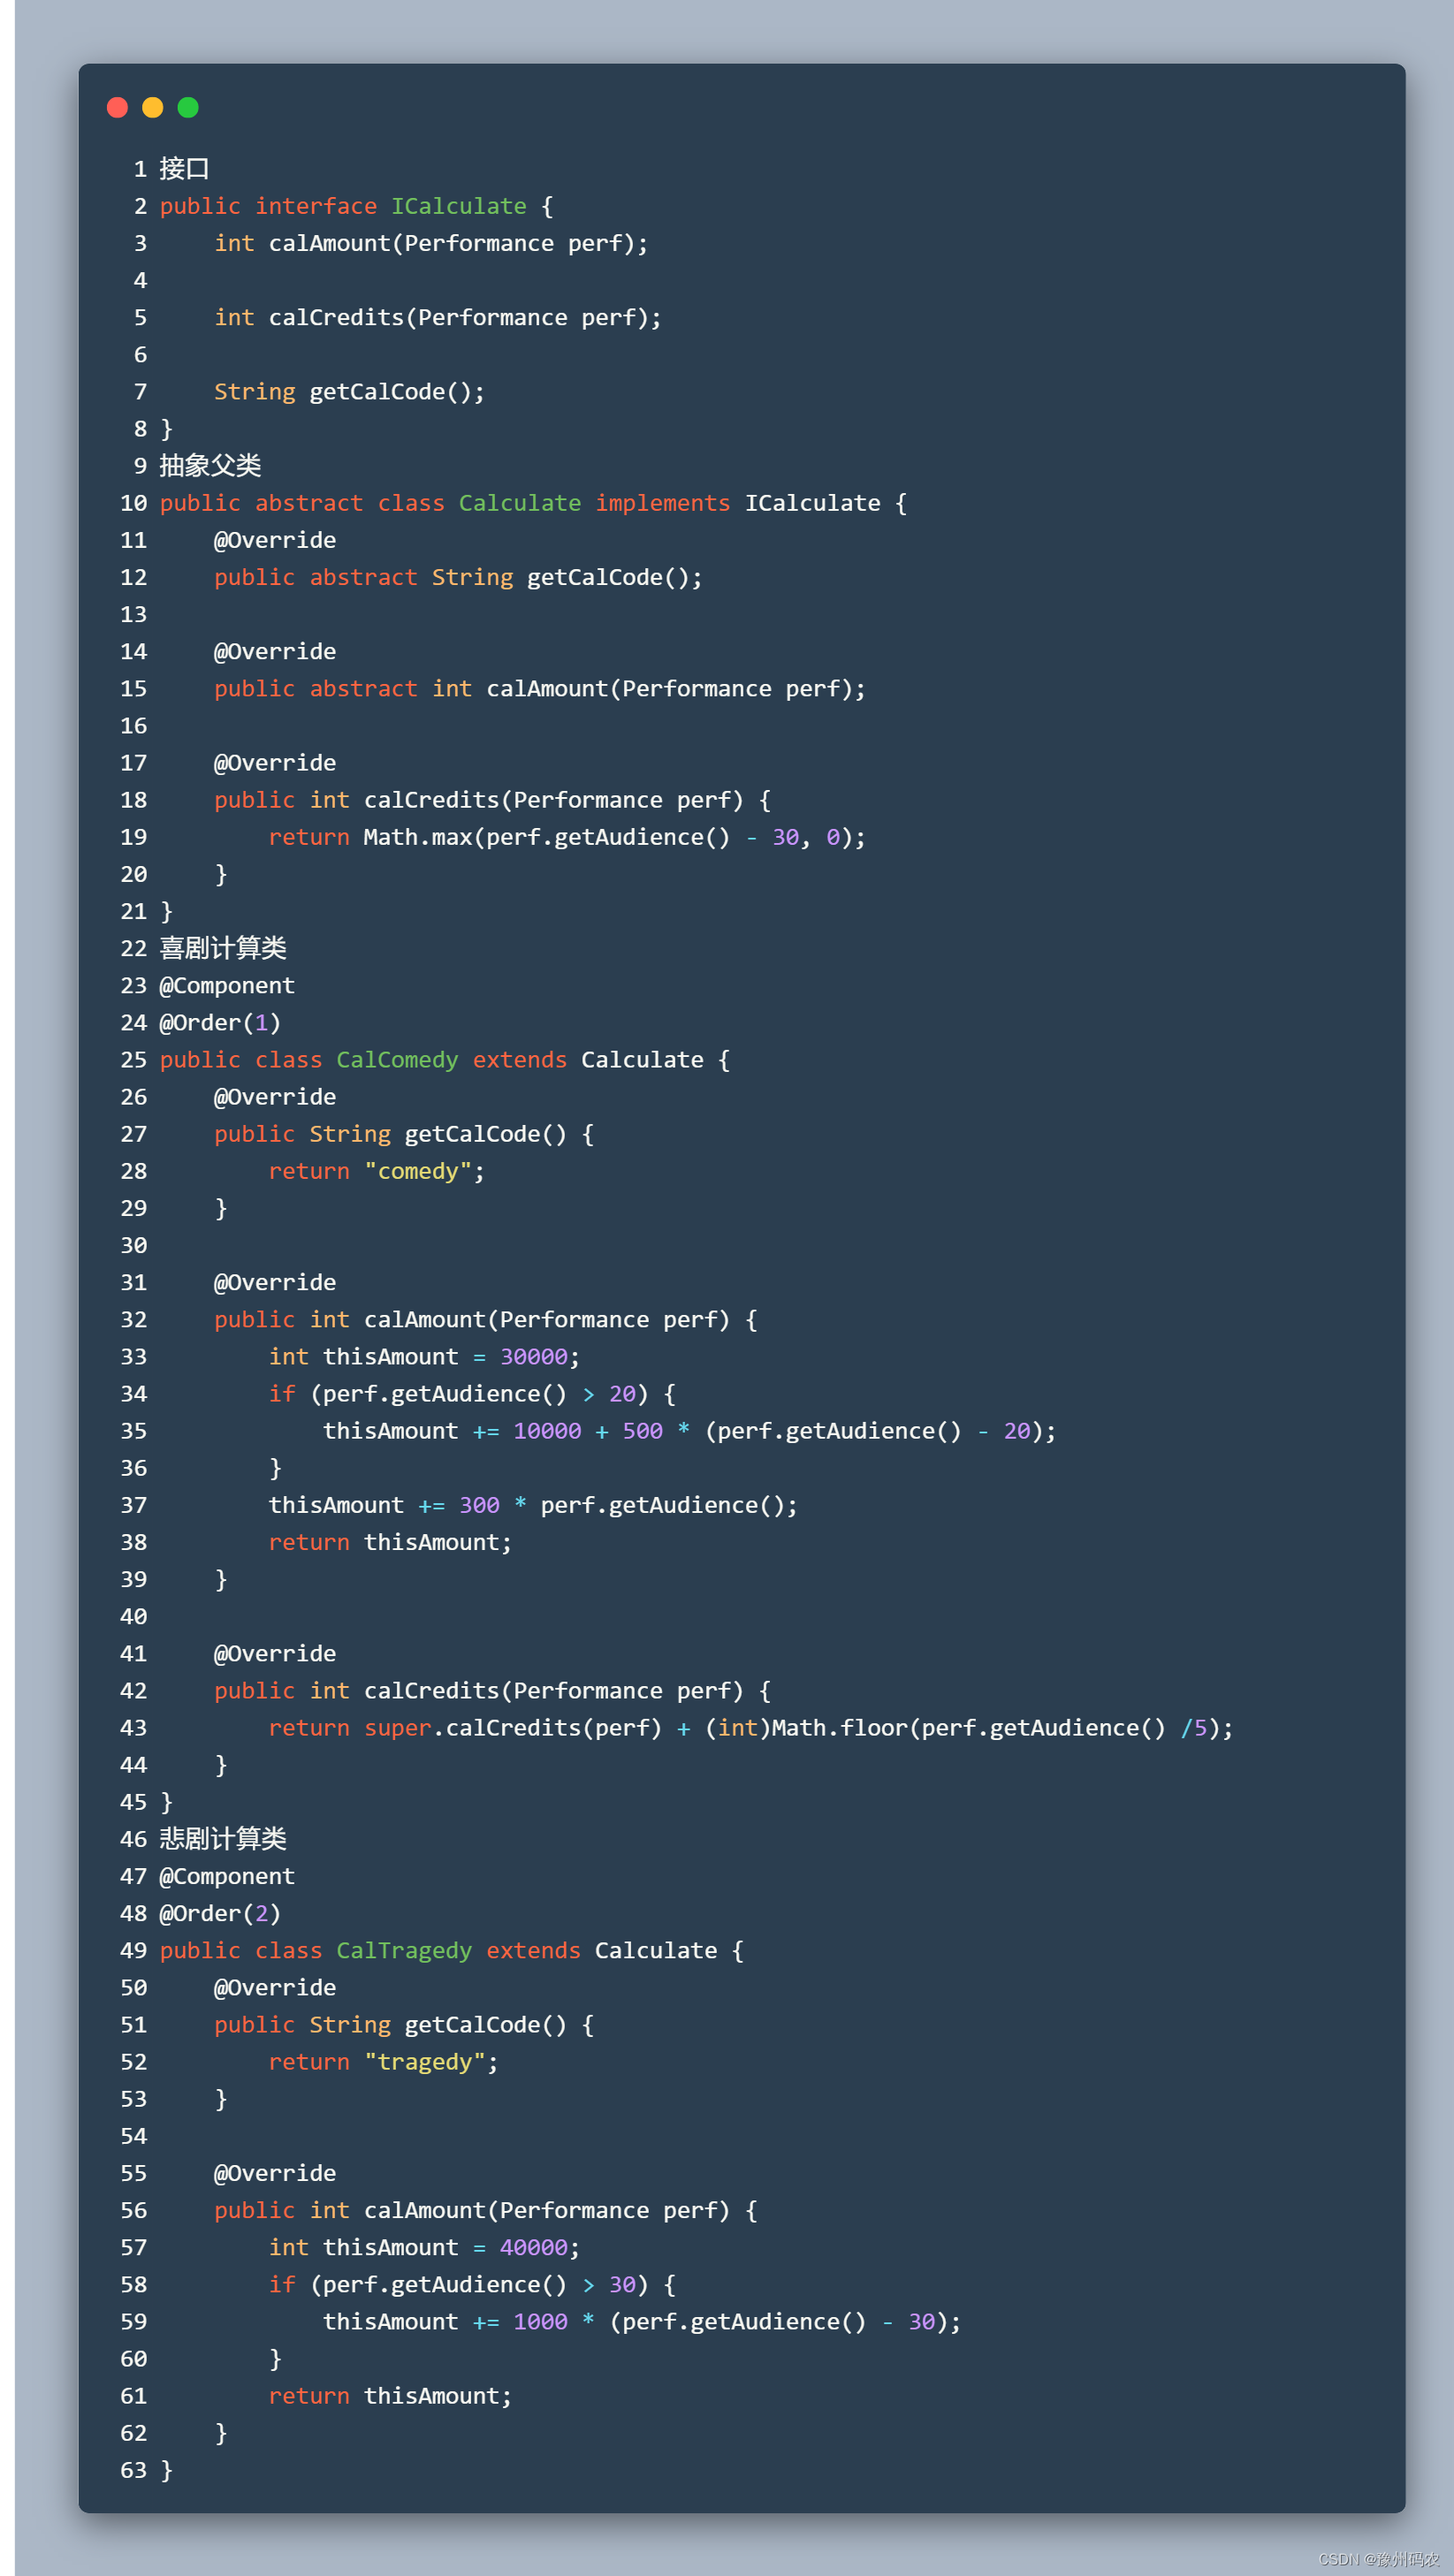Click 'String getCalCode();' on line 7

click(350, 391)
